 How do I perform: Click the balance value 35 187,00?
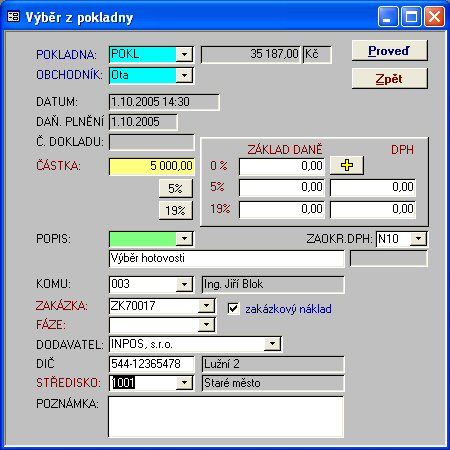(x=251, y=54)
